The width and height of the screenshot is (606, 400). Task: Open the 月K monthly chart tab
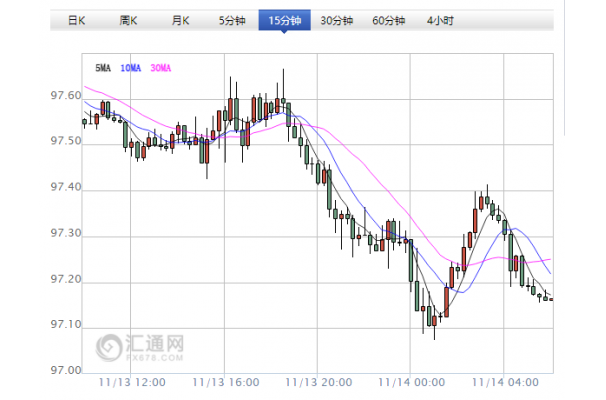coord(180,20)
